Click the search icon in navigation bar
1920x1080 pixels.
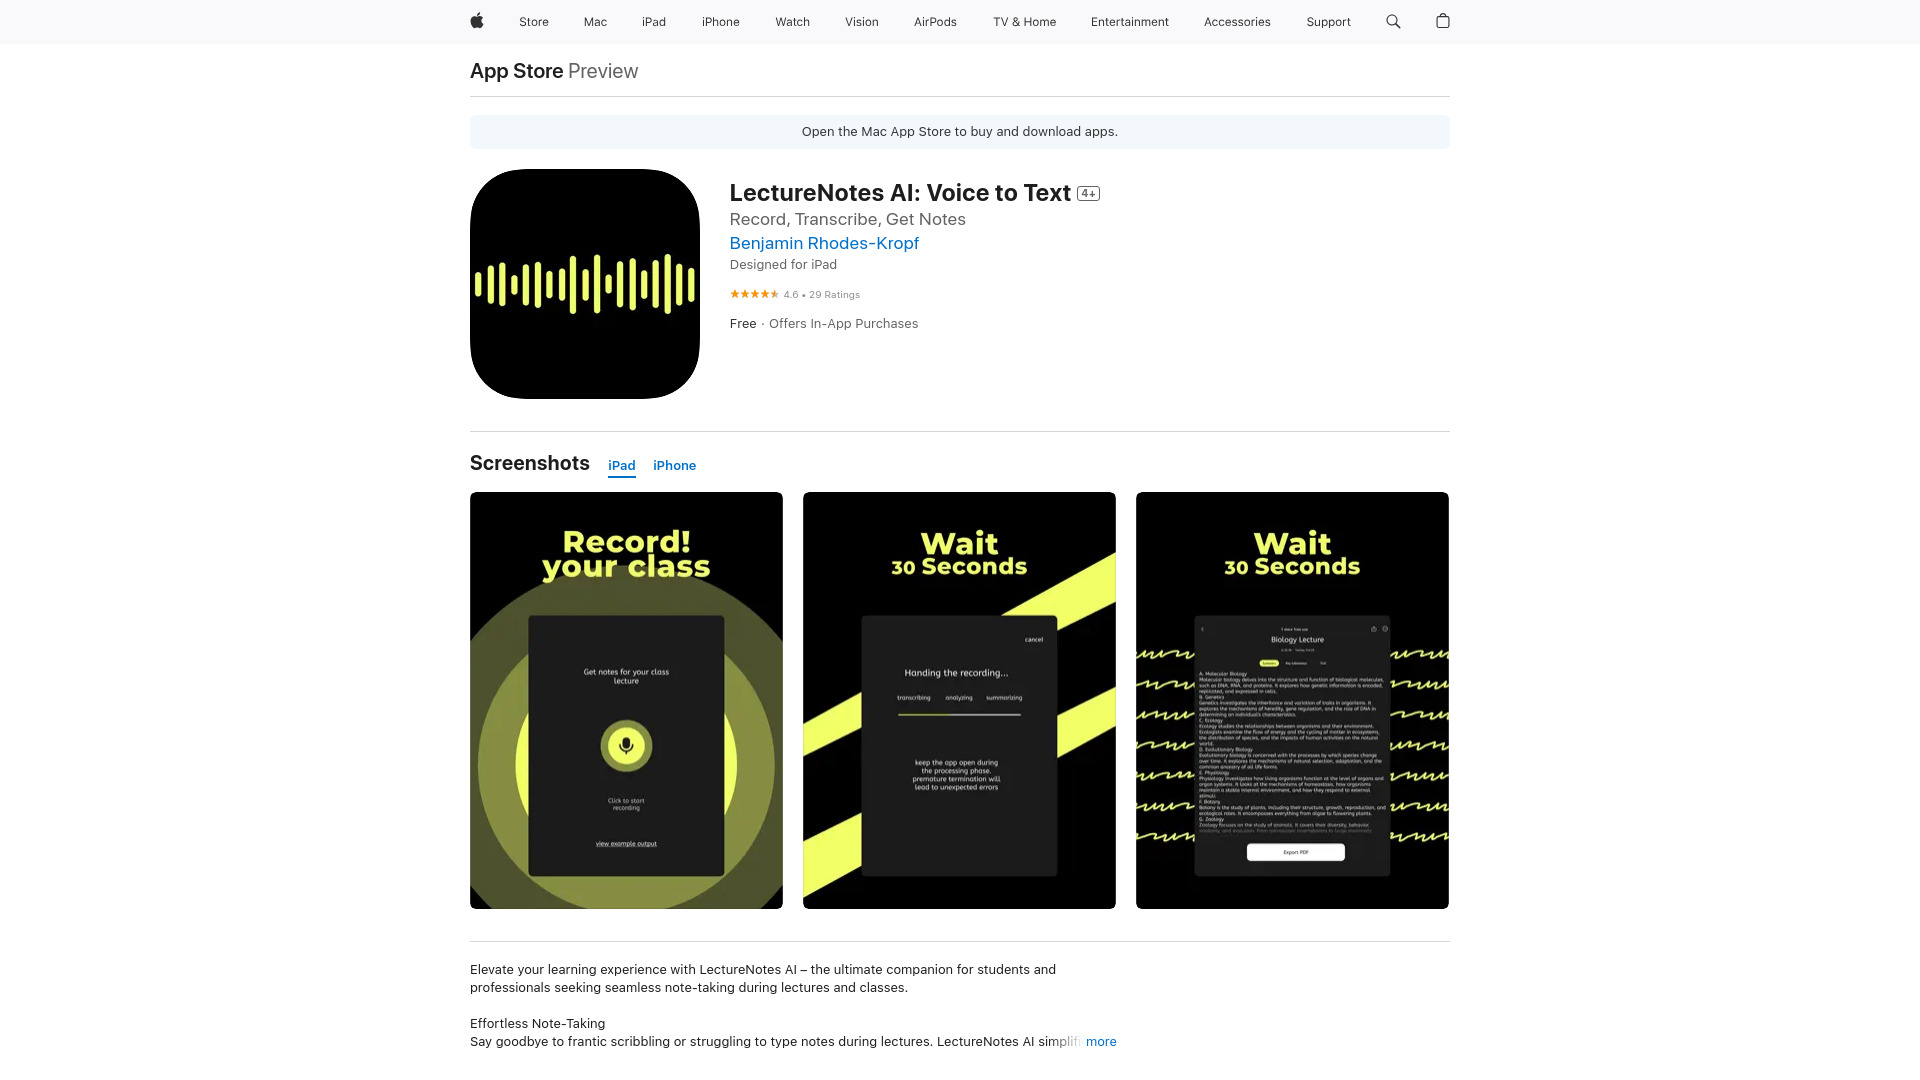coord(1394,21)
